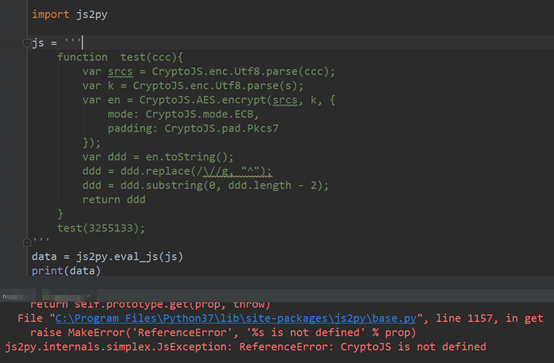This screenshot has height=363, width=554.
Task: Place cursor in print(data) call
Action: tap(66, 271)
